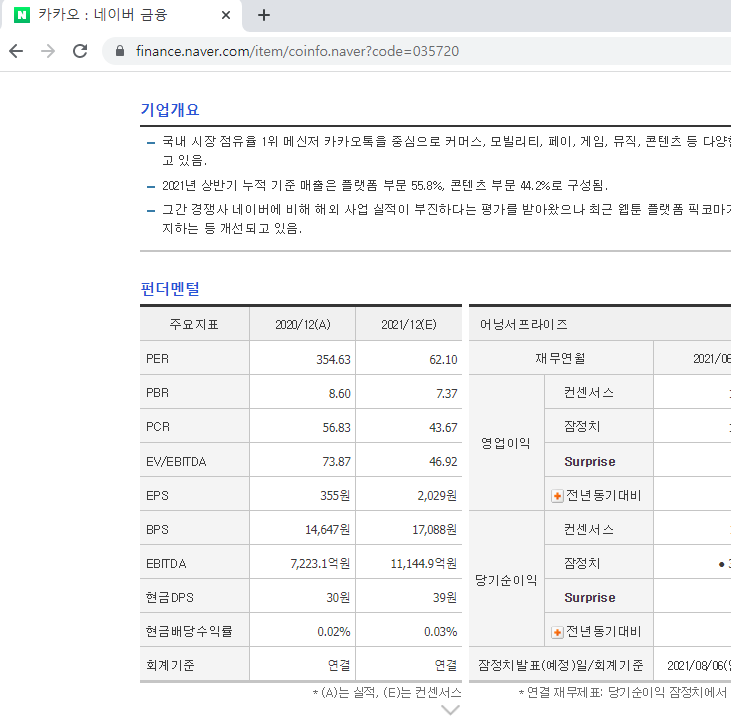Click BPS value 14,647원
Image resolution: width=731 pixels, height=719 pixels.
(x=327, y=530)
